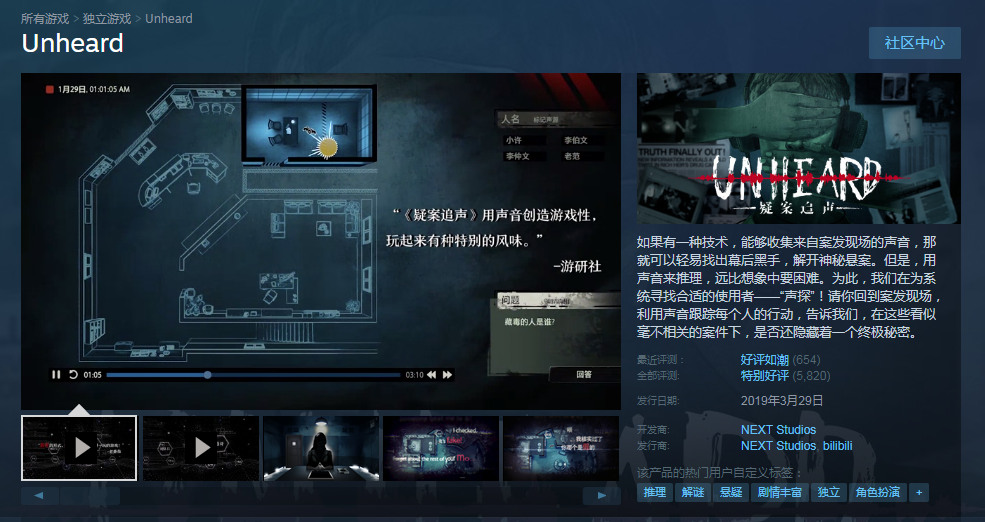Click the red recording indicator in video
This screenshot has height=522, width=985.
tap(50, 89)
